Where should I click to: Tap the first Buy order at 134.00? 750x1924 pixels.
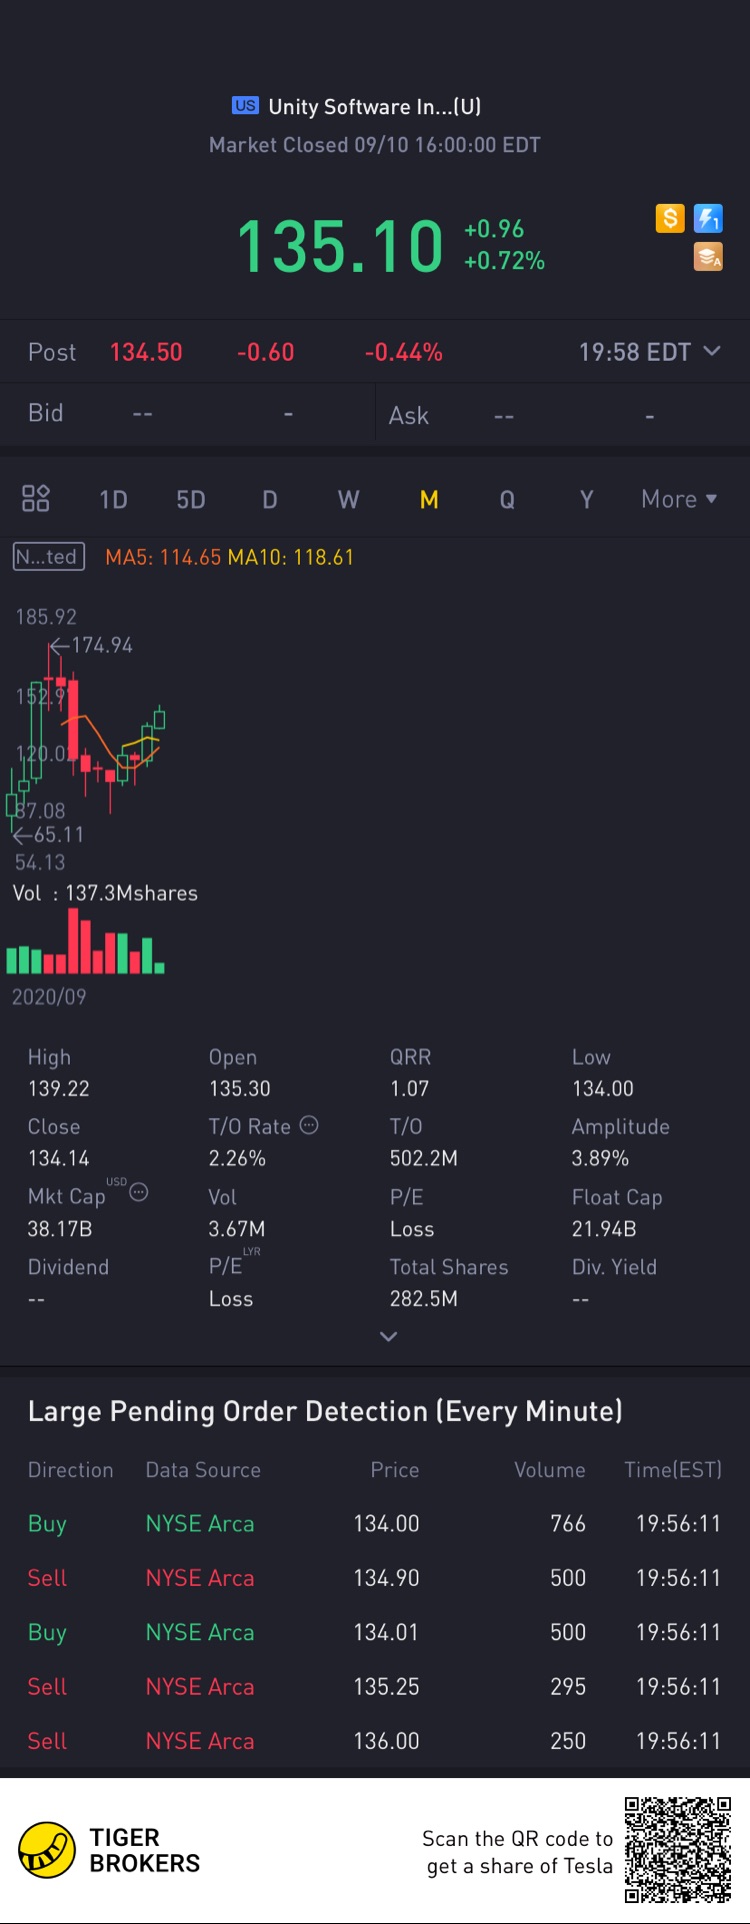tap(374, 1524)
